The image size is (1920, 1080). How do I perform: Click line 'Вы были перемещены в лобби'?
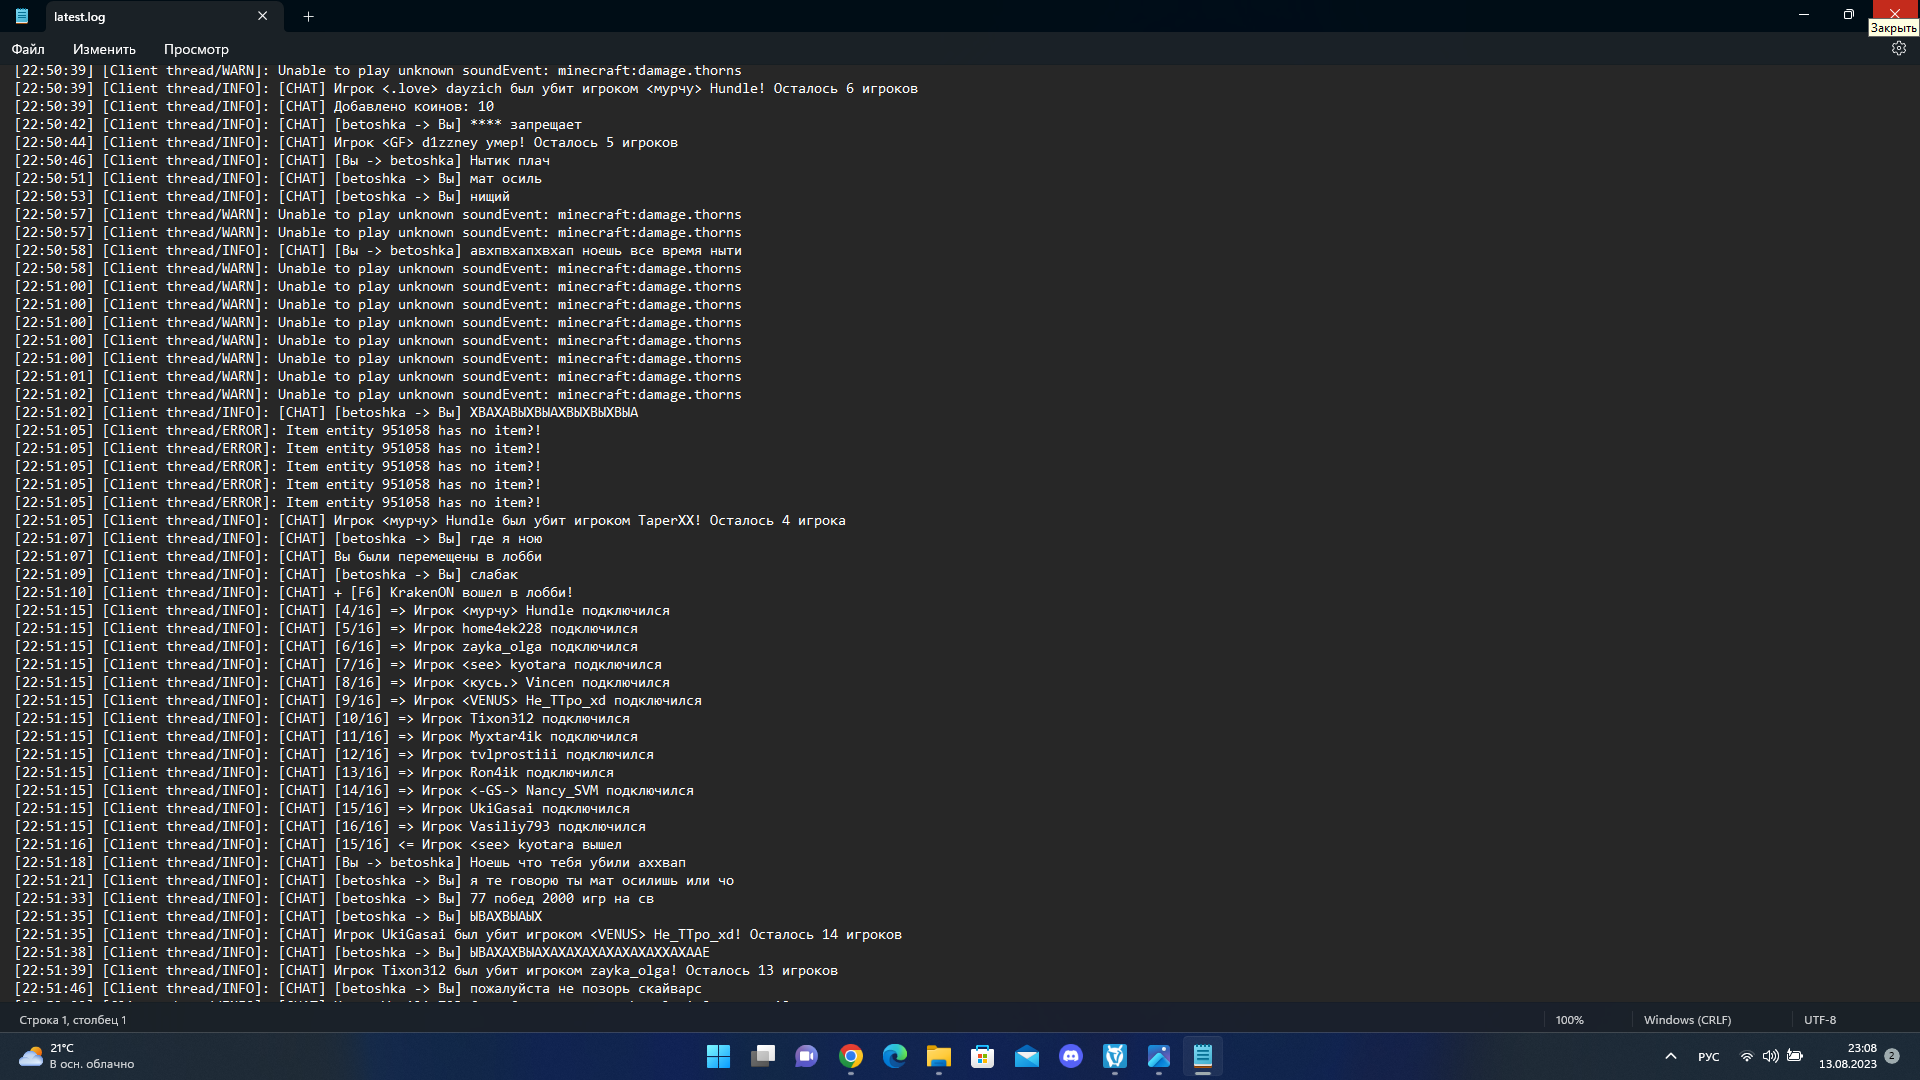point(278,557)
